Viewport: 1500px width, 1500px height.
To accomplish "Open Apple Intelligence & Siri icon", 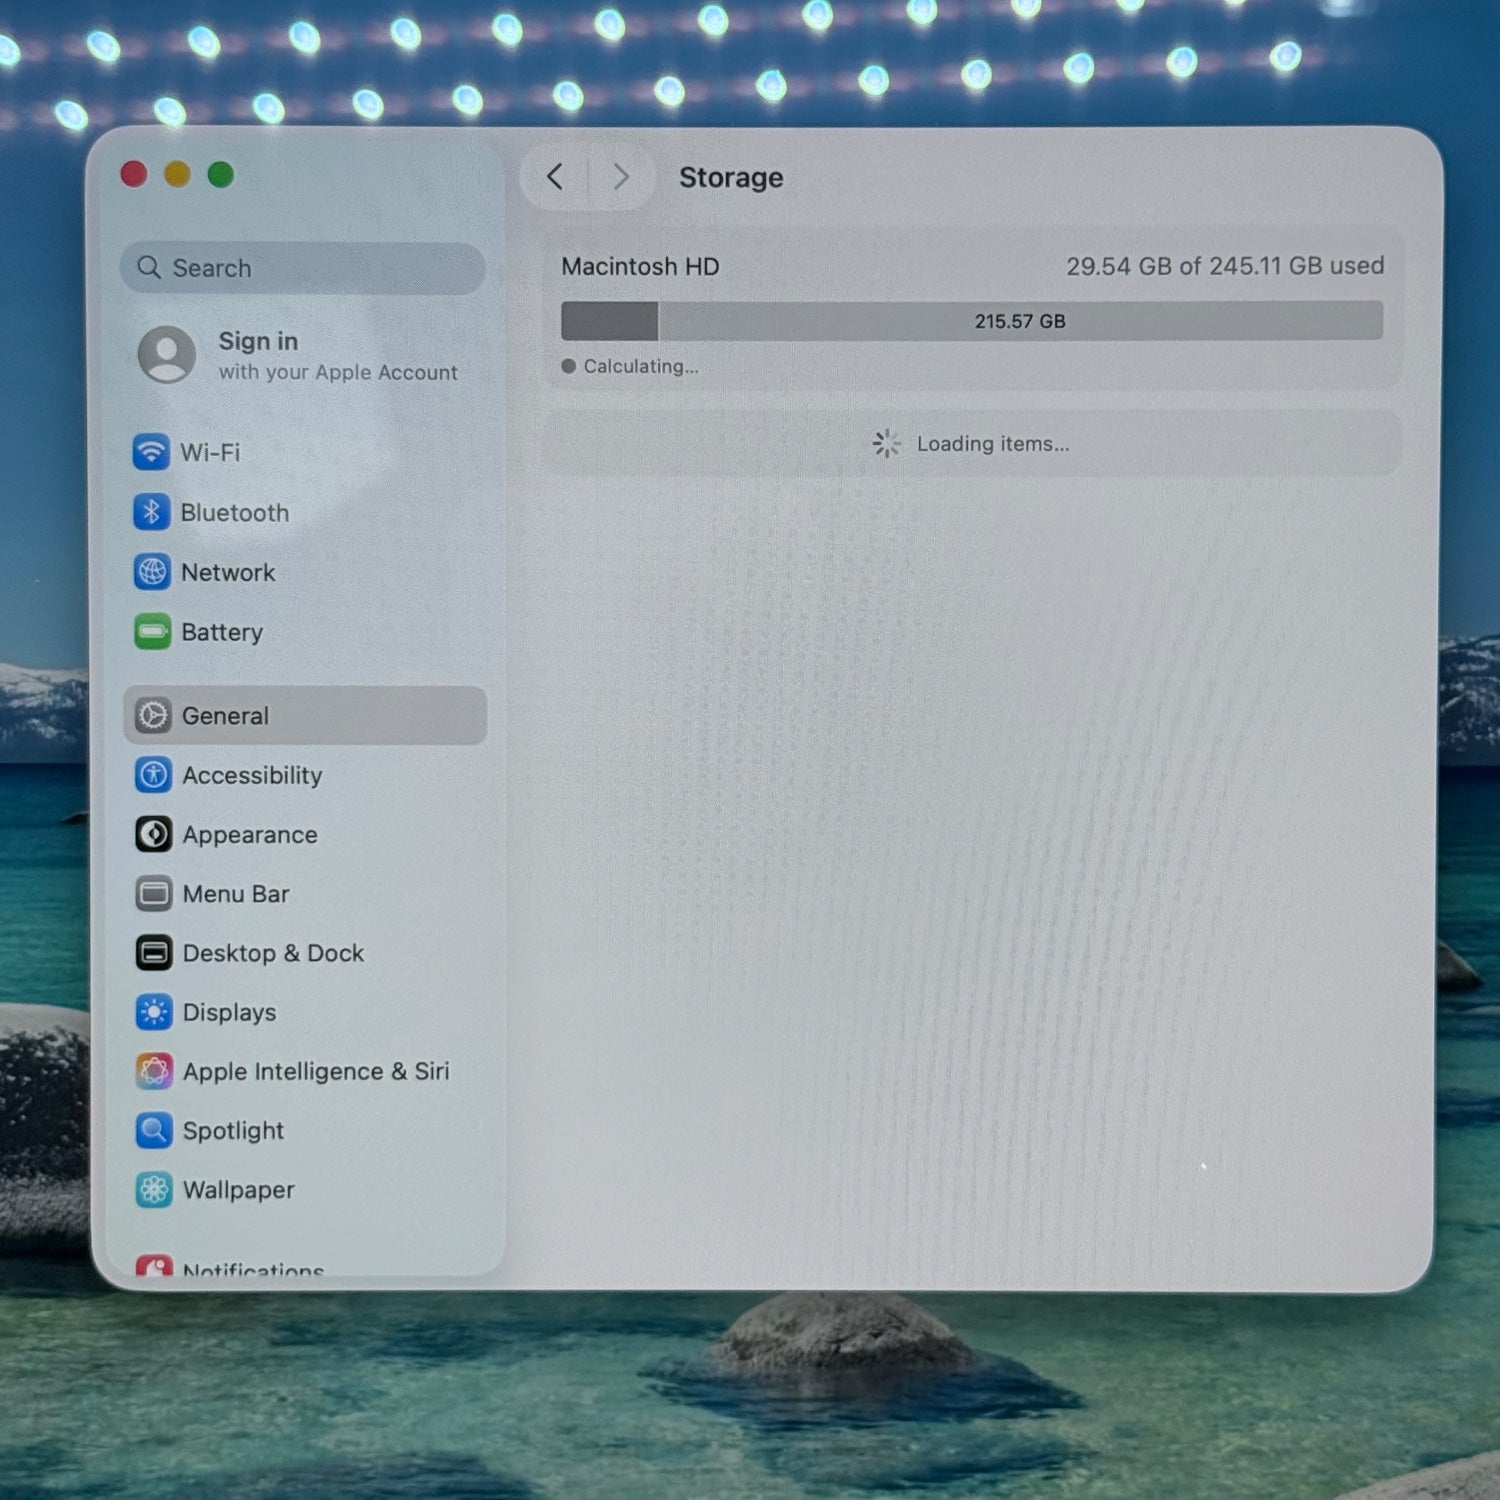I will 154,1071.
